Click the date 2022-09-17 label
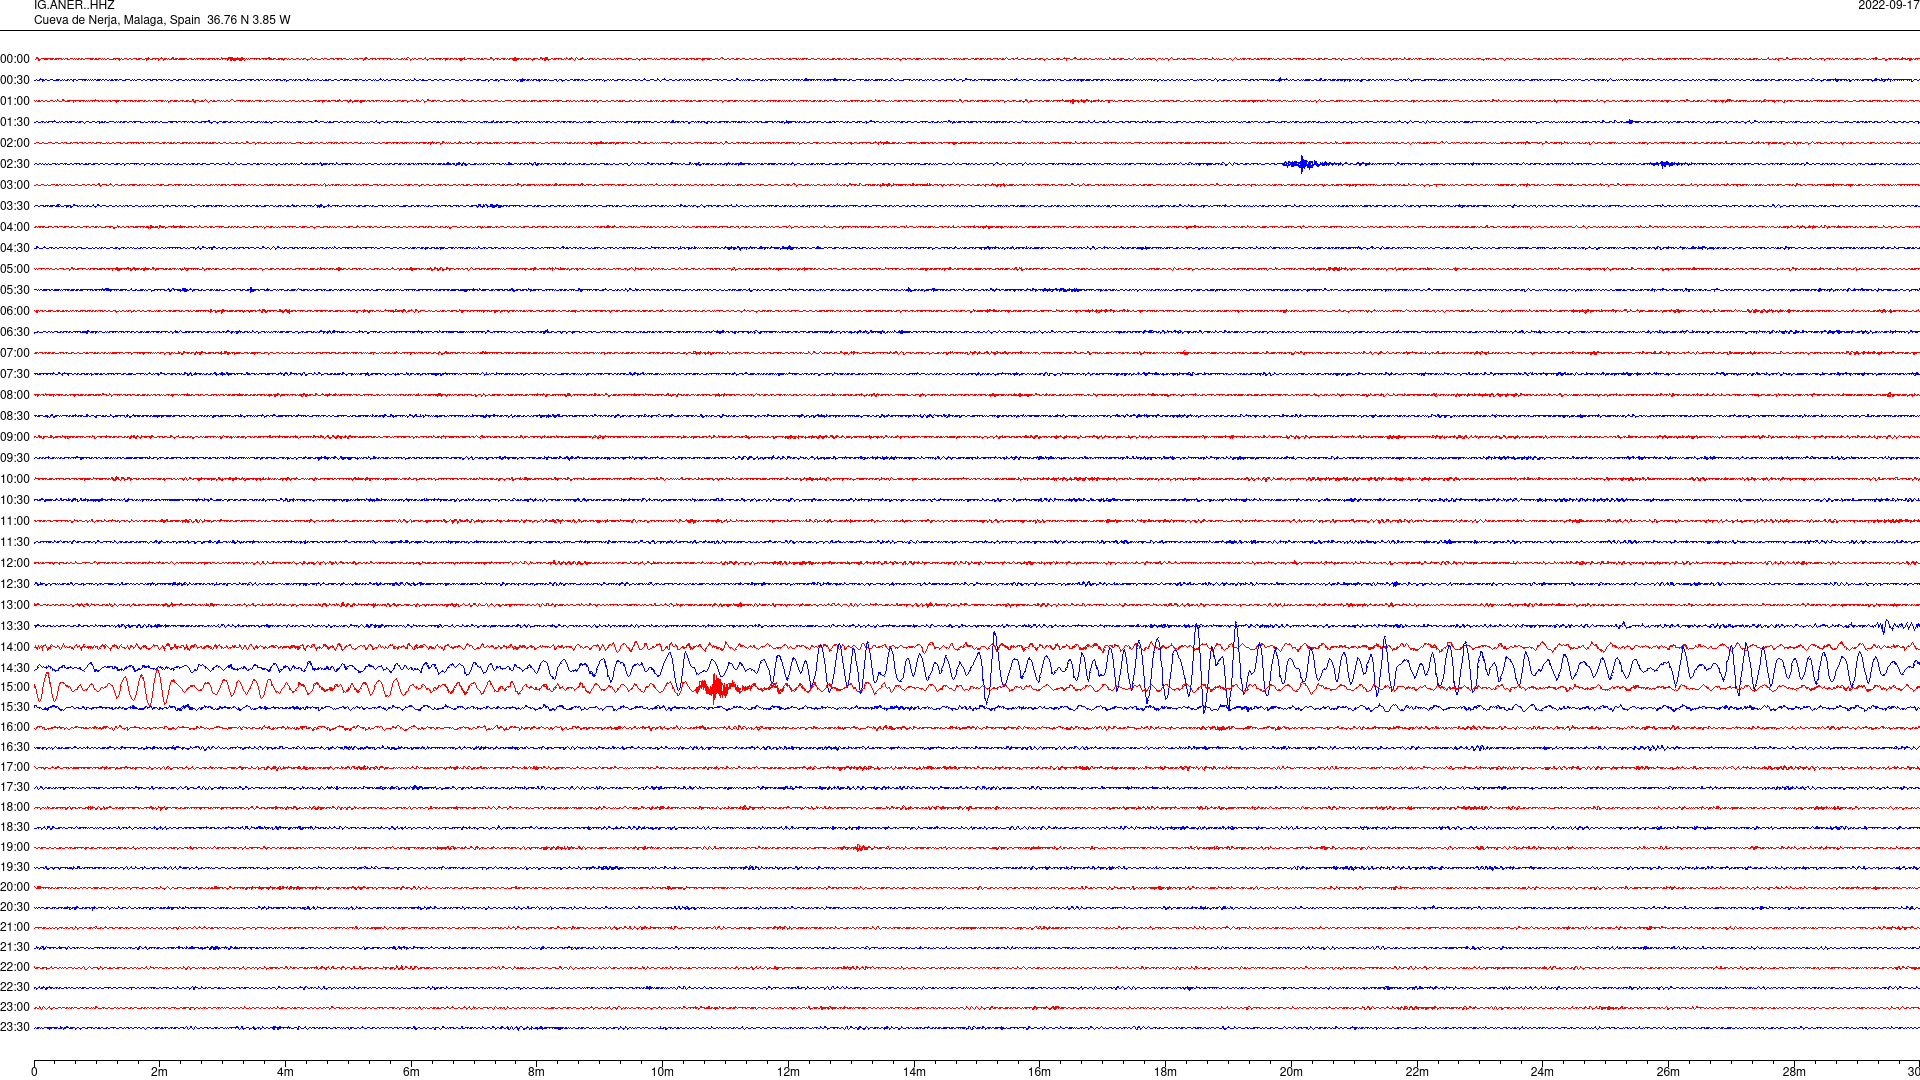This screenshot has height=1080, width=1920. 1888,5
